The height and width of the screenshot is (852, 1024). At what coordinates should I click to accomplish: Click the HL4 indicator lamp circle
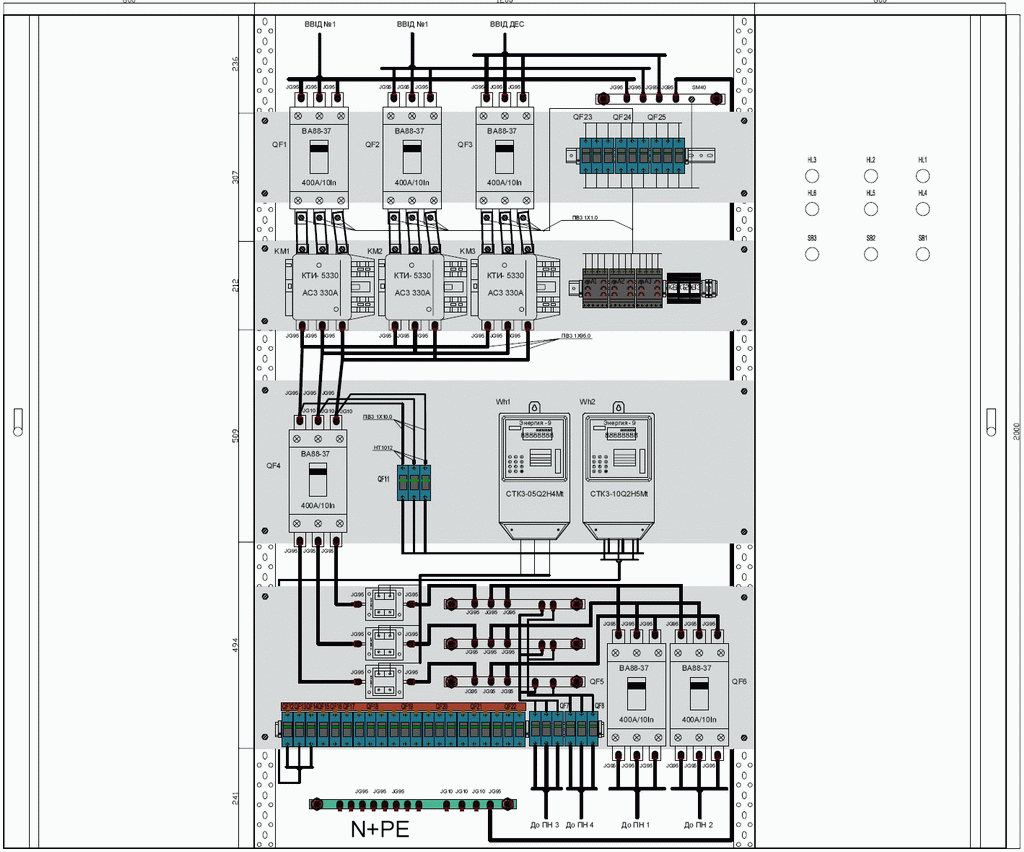point(922,209)
